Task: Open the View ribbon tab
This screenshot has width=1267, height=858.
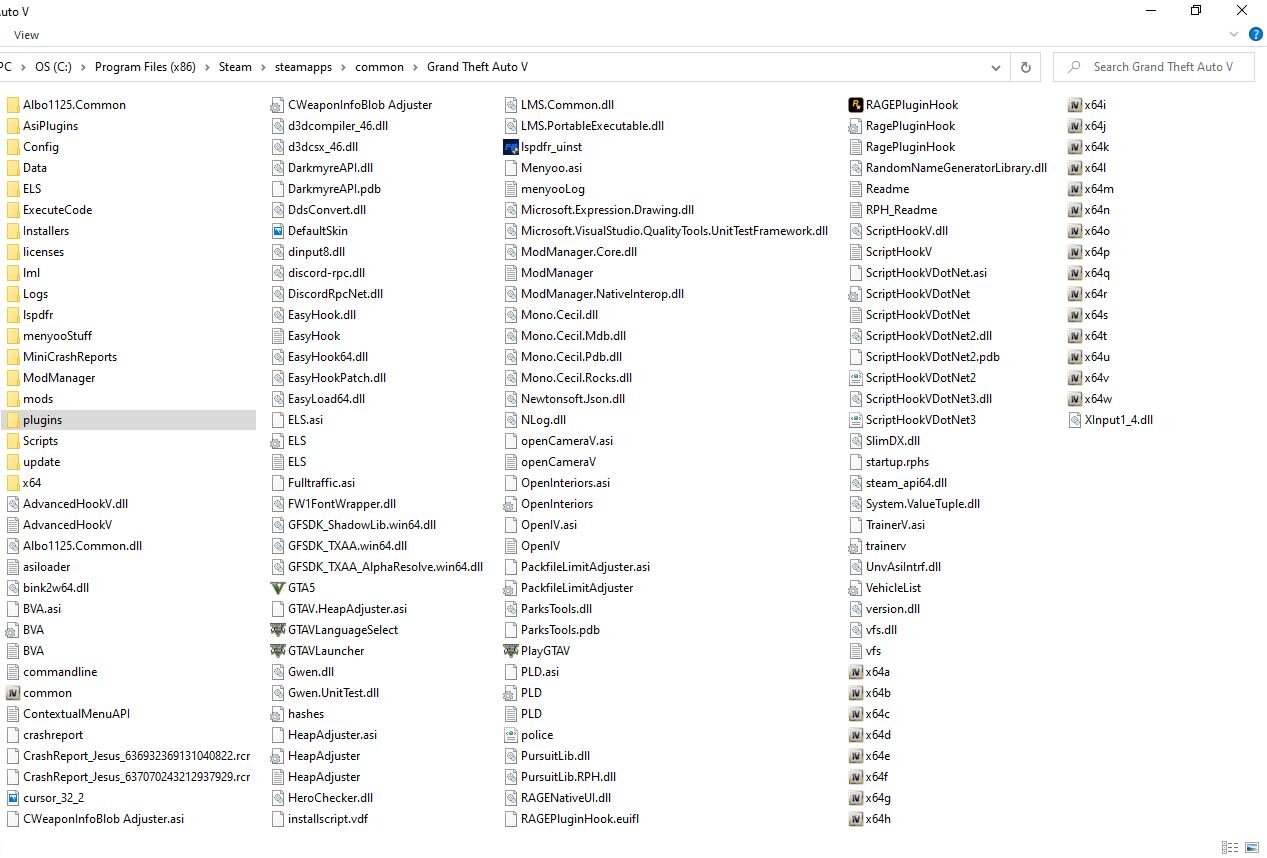Action: 27,35
